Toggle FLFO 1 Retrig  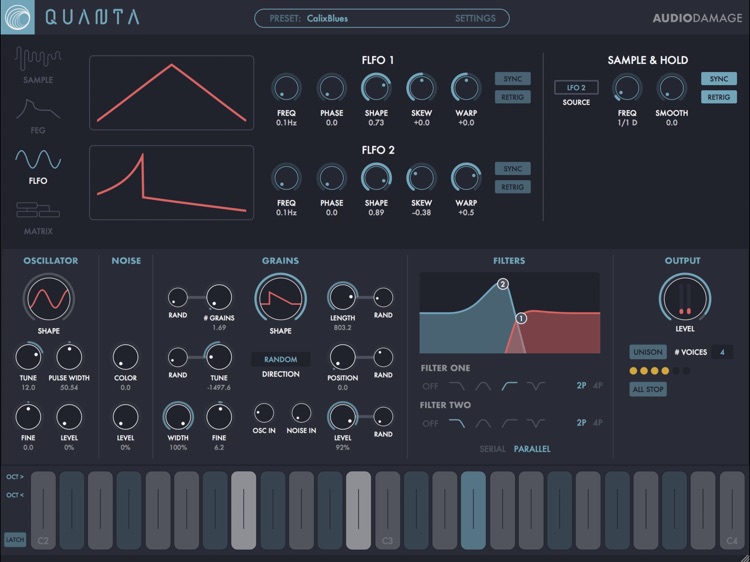point(513,97)
